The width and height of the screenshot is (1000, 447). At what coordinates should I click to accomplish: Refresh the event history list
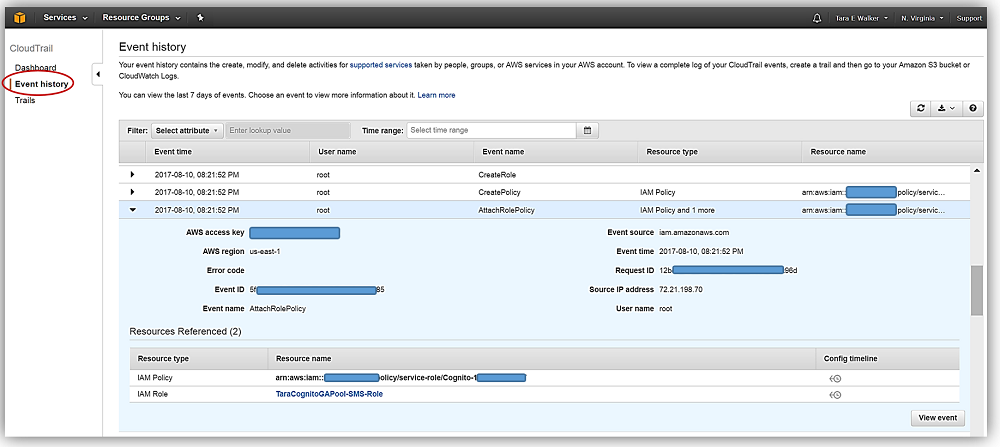click(921, 108)
